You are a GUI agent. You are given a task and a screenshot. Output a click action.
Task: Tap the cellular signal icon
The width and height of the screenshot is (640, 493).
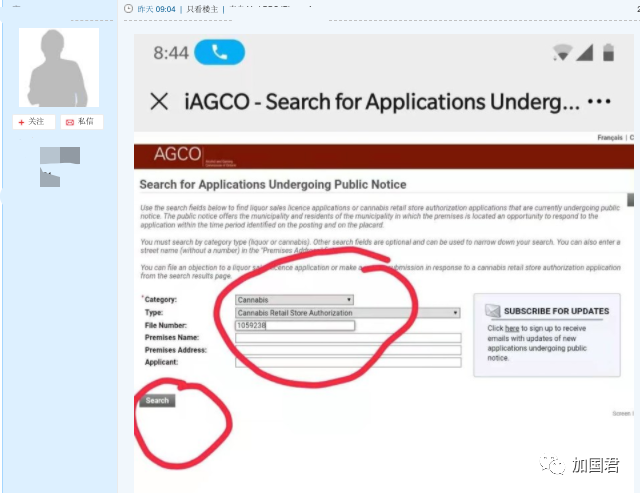point(584,53)
